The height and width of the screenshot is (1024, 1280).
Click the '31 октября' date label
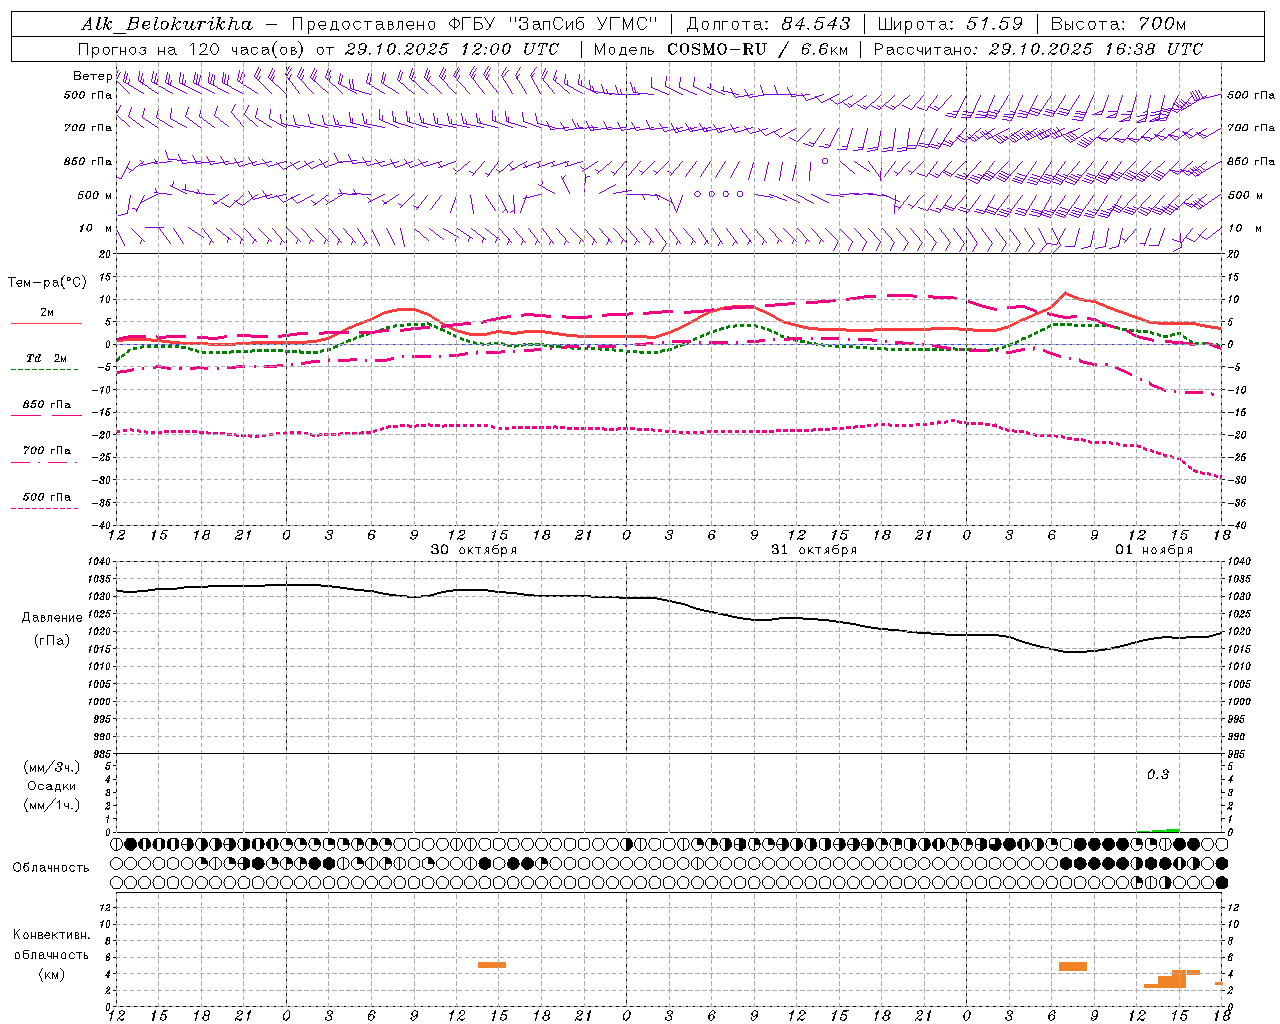coord(814,550)
